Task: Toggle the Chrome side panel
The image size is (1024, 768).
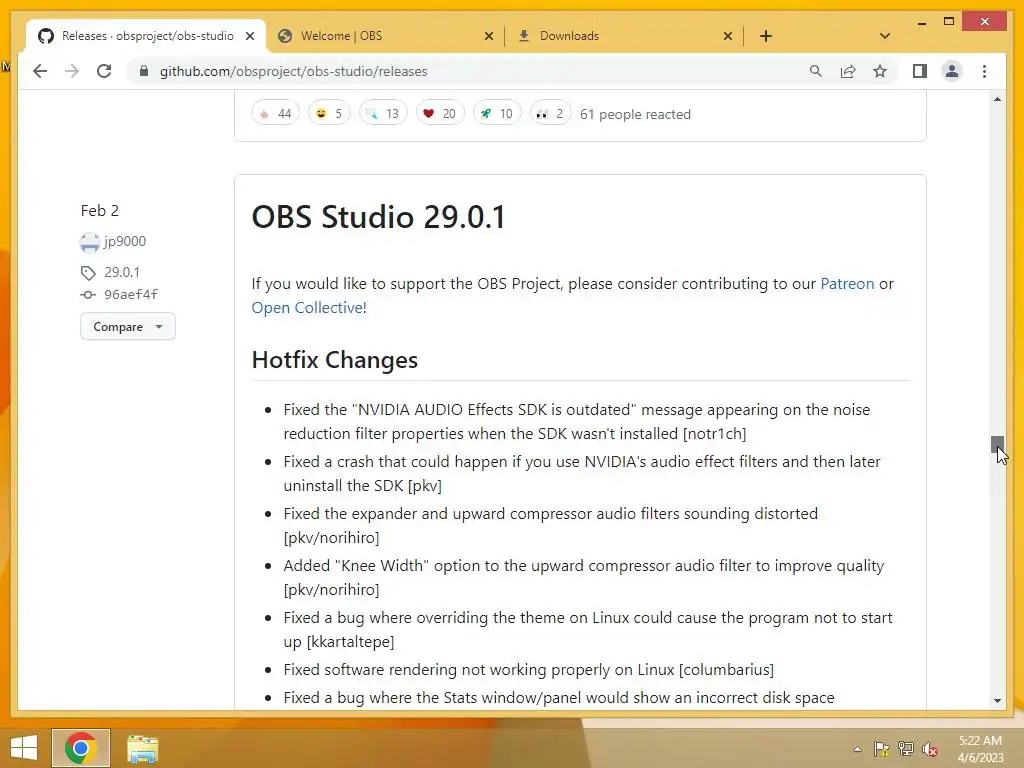Action: [x=920, y=71]
